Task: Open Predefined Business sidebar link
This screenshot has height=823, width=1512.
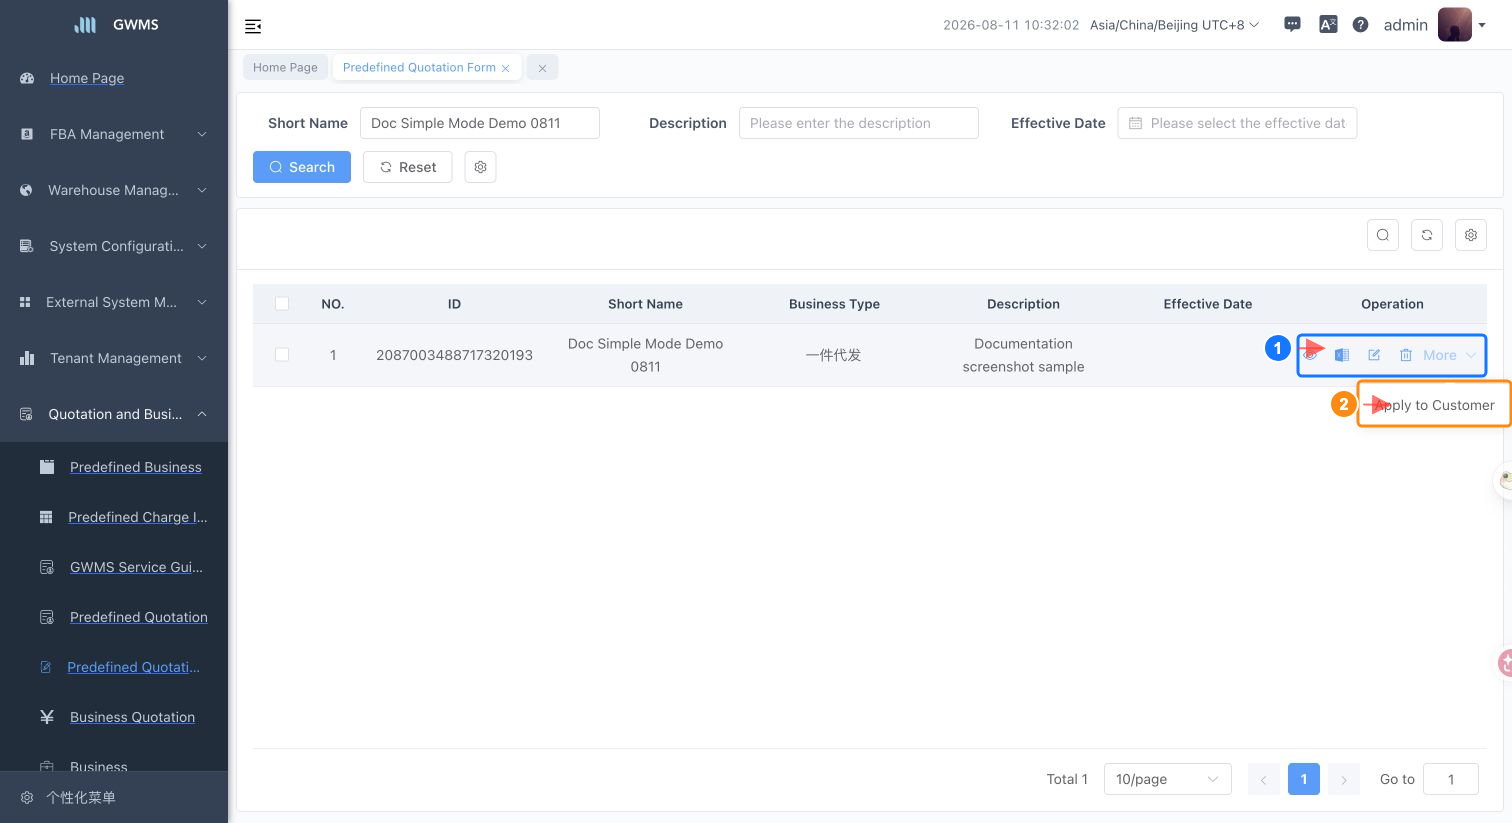Action: pos(136,467)
